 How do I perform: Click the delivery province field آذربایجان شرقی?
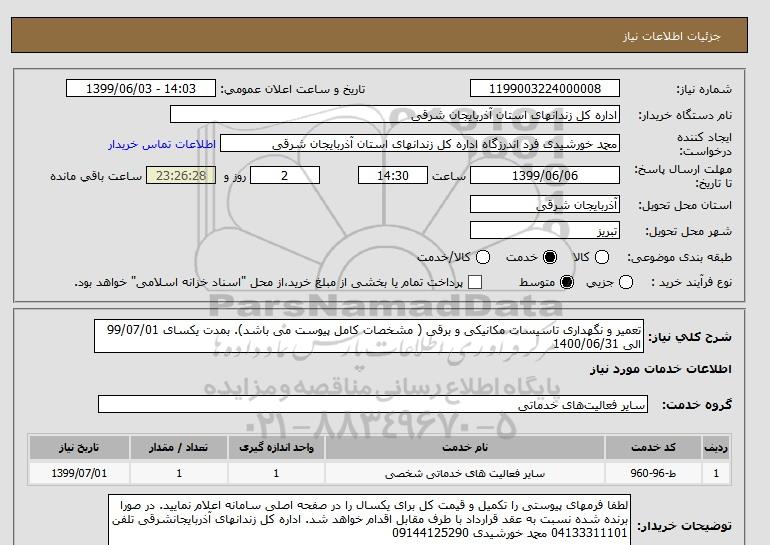click(x=545, y=205)
